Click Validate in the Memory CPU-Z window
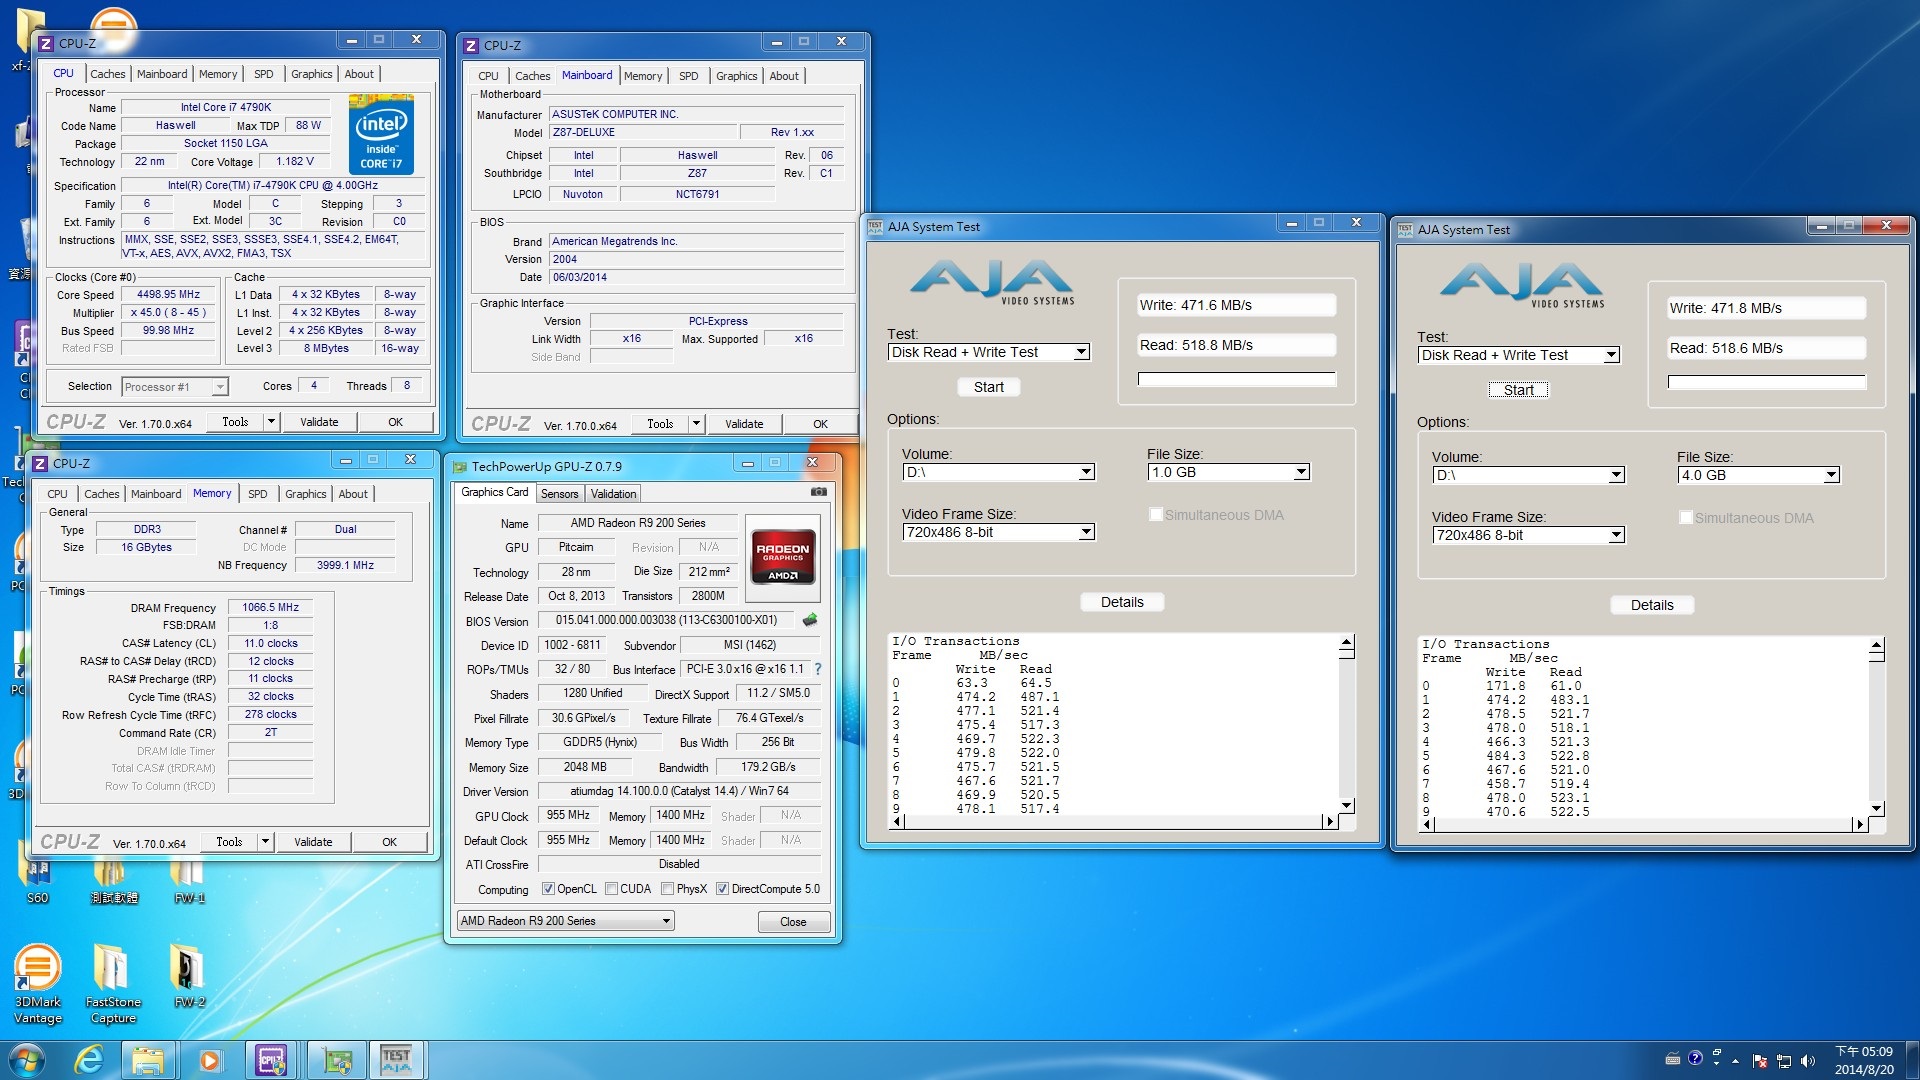This screenshot has width=1920, height=1080. pyautogui.click(x=313, y=842)
